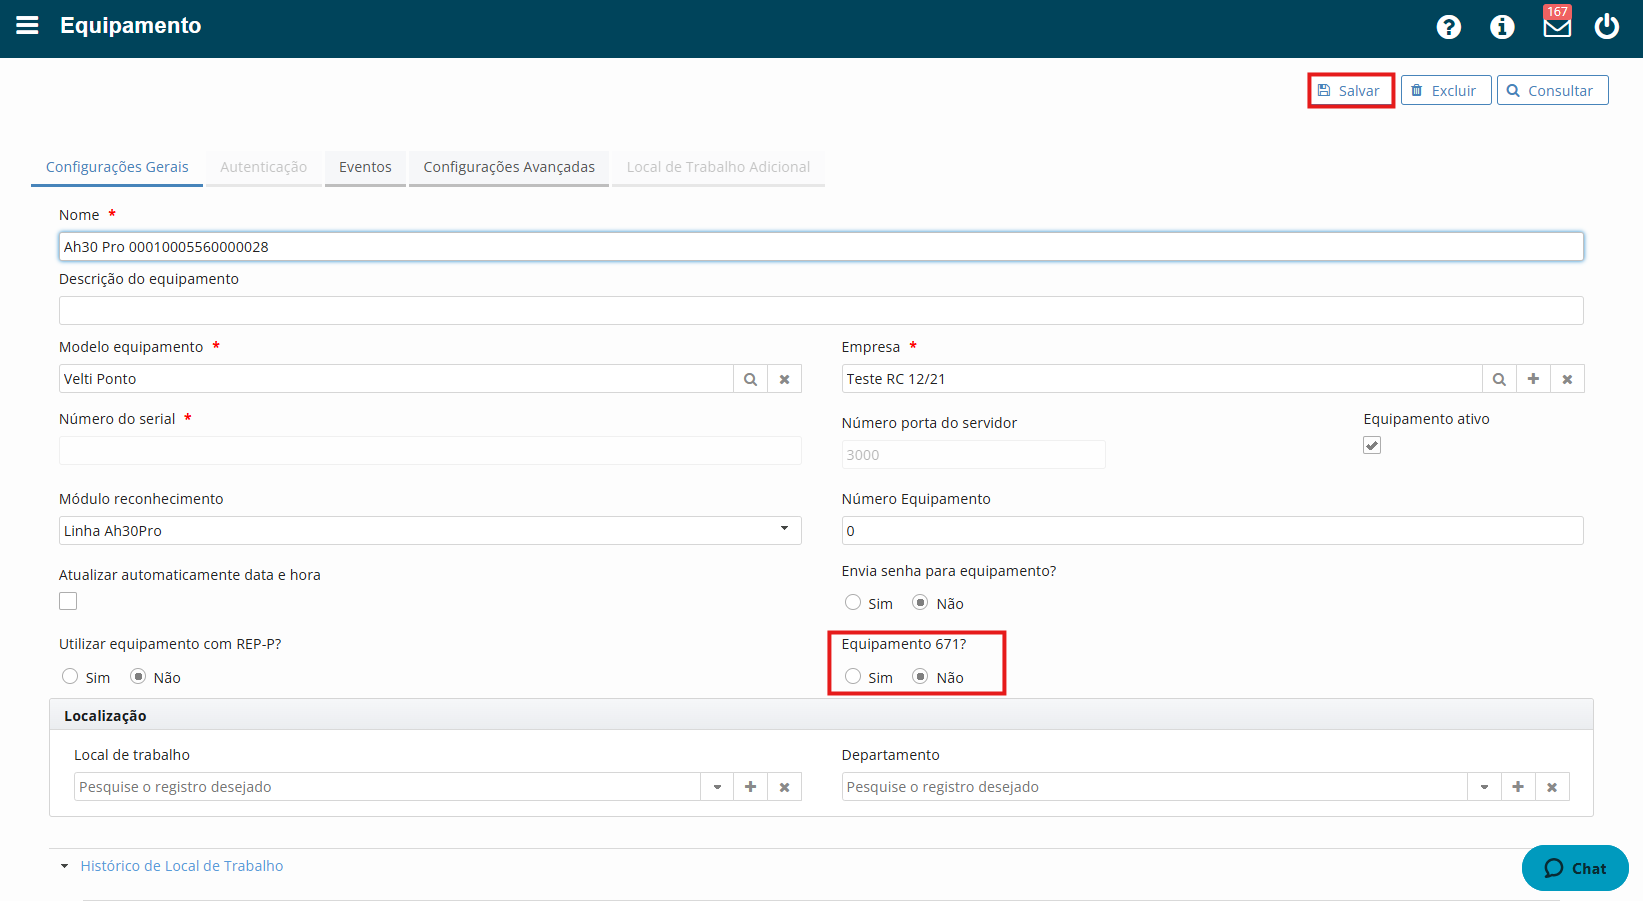Select Não for Envia senha para equipamento
1643x901 pixels.
920,602
